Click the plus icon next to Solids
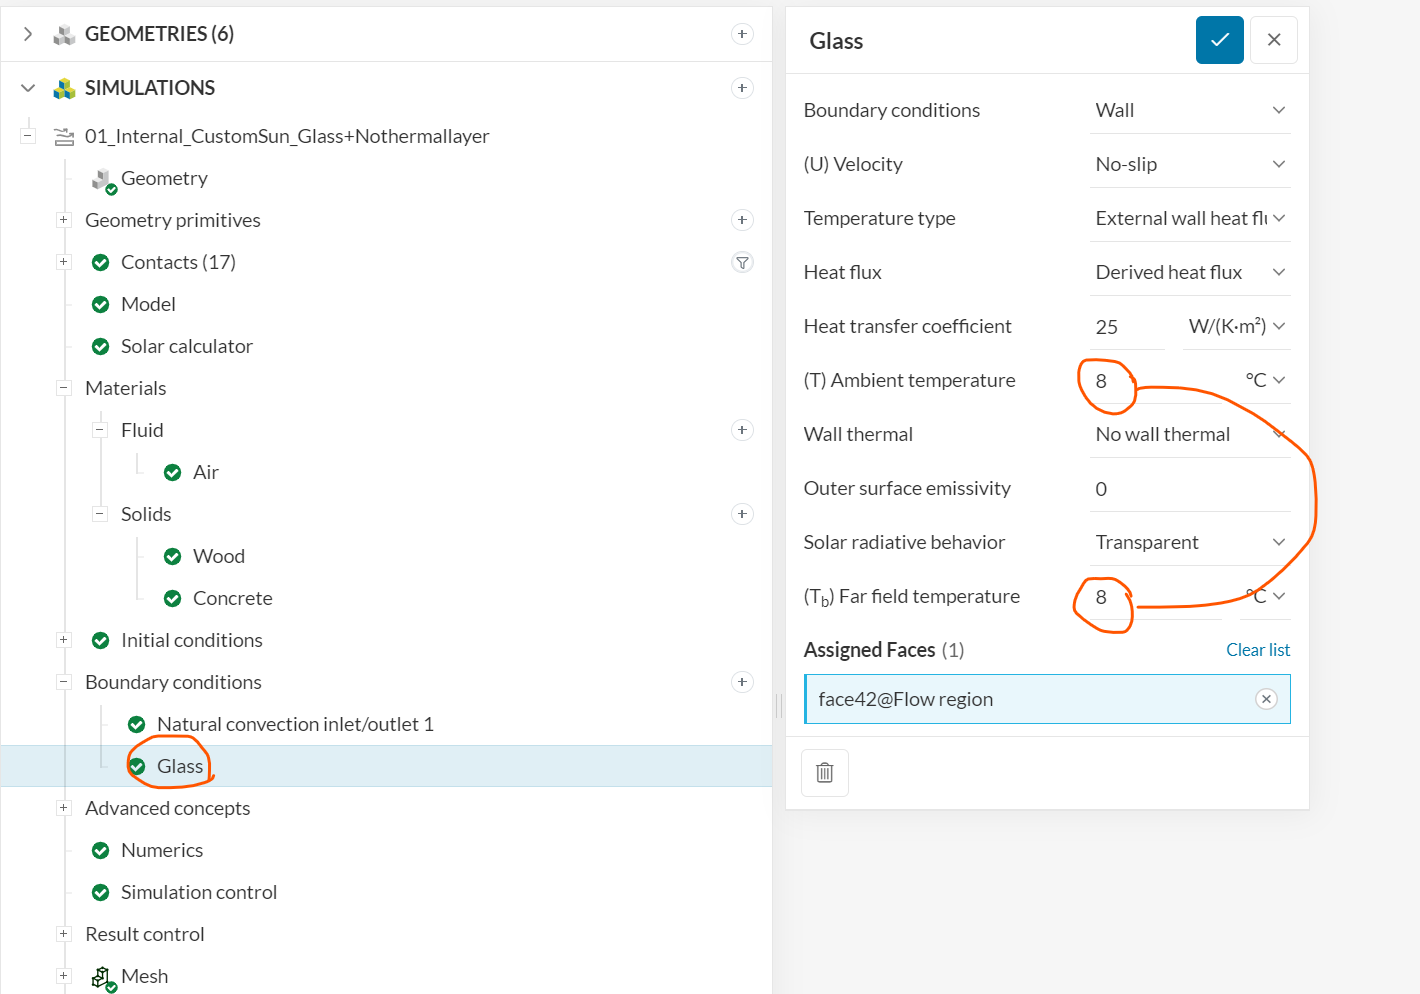The width and height of the screenshot is (1420, 994). (742, 514)
